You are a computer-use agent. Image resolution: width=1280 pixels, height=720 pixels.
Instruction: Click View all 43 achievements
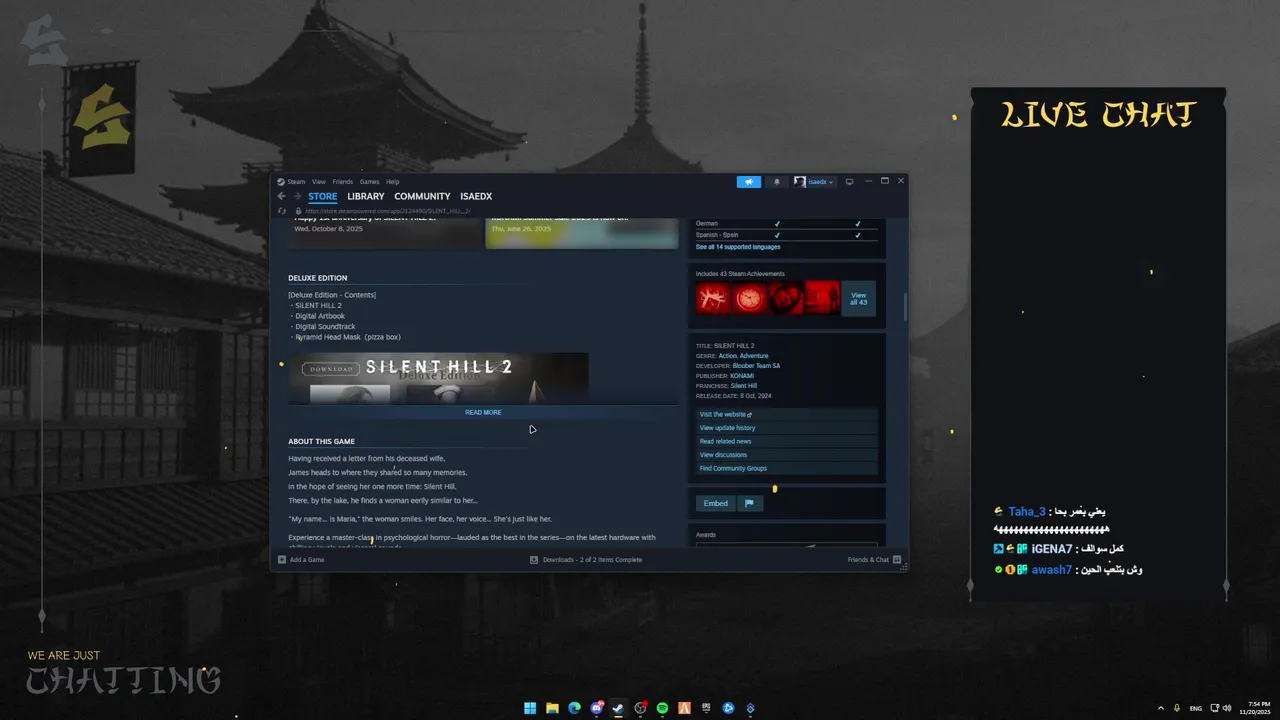point(858,298)
